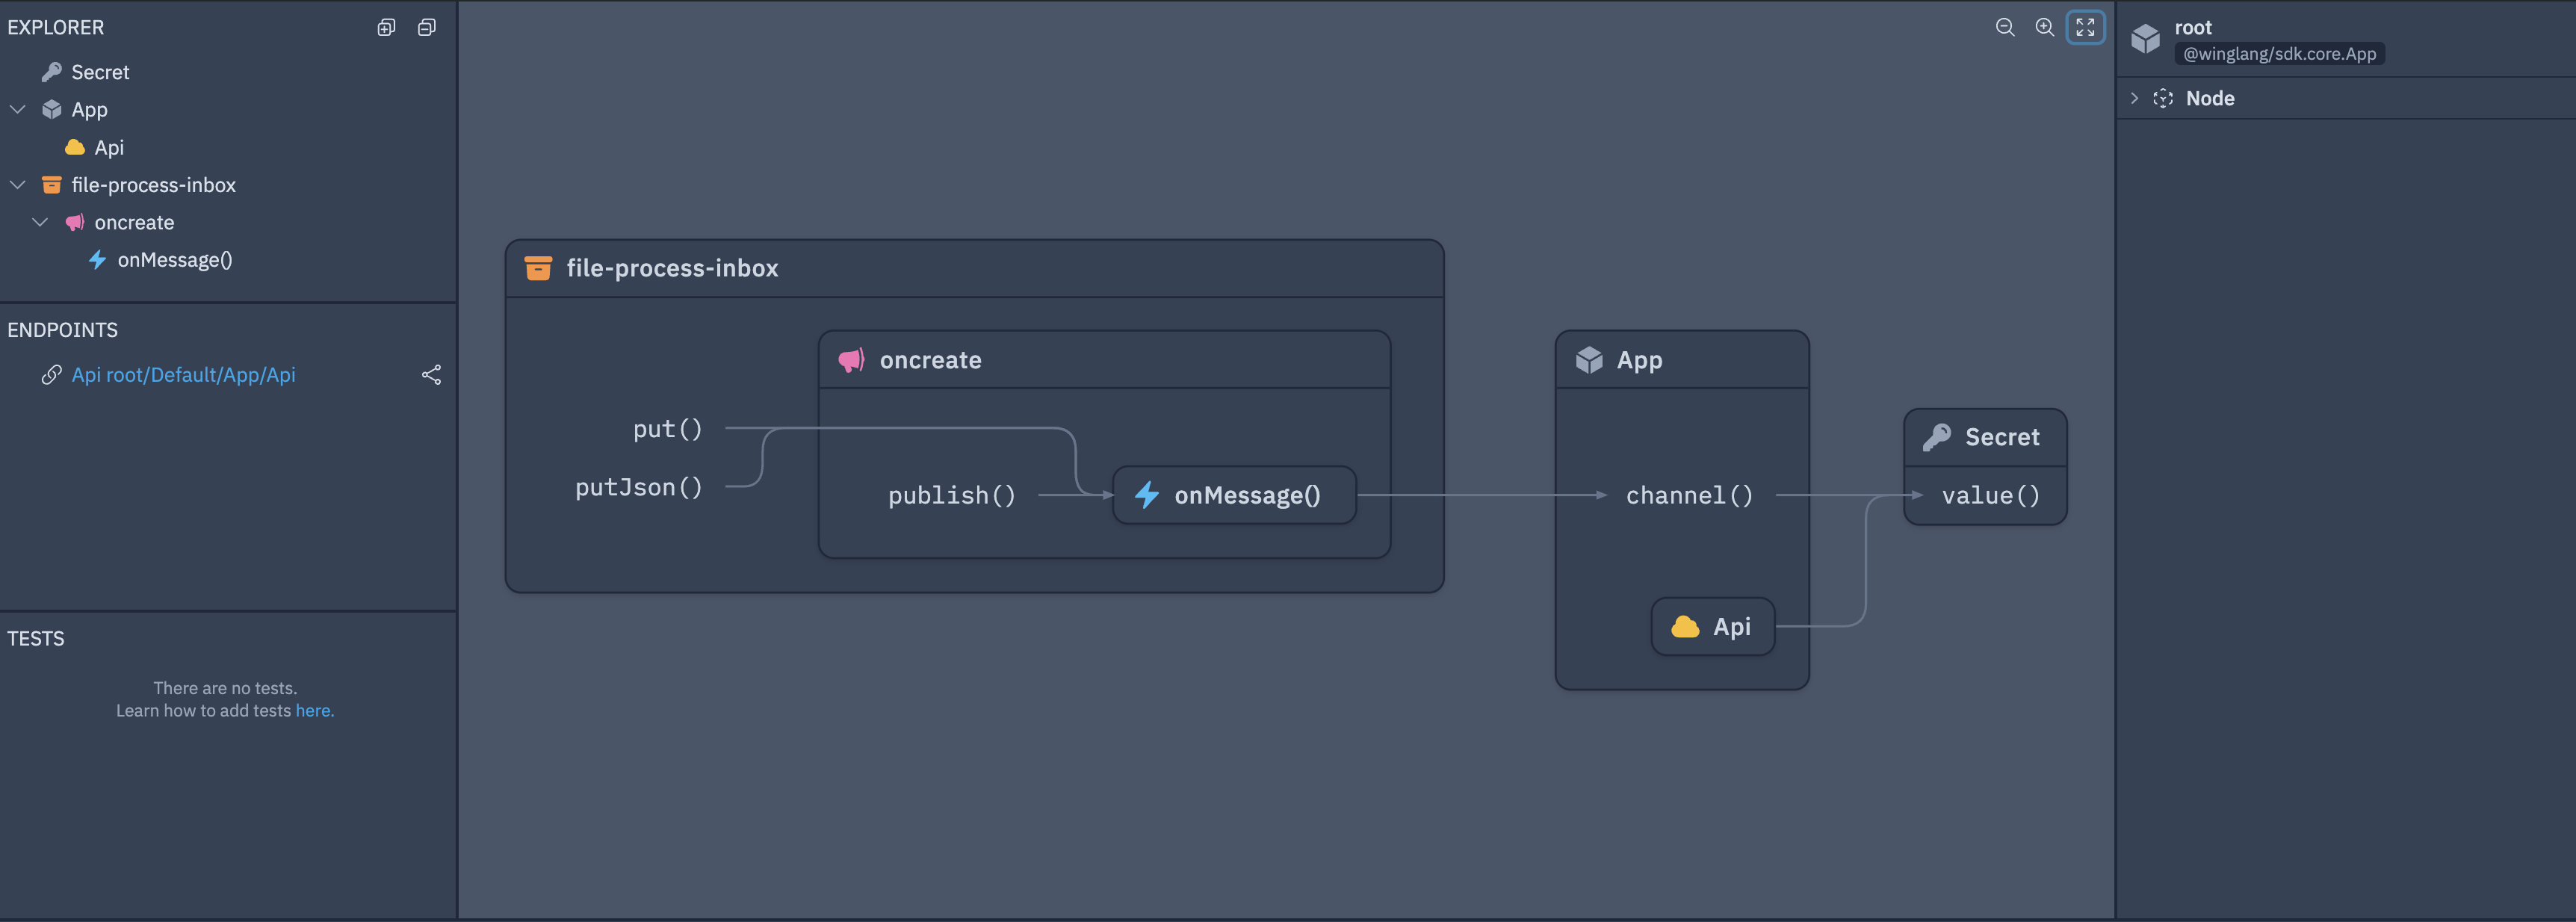Screen dimensions: 2576x922
Task: Select Api under App in Explorer
Action: [x=108, y=148]
